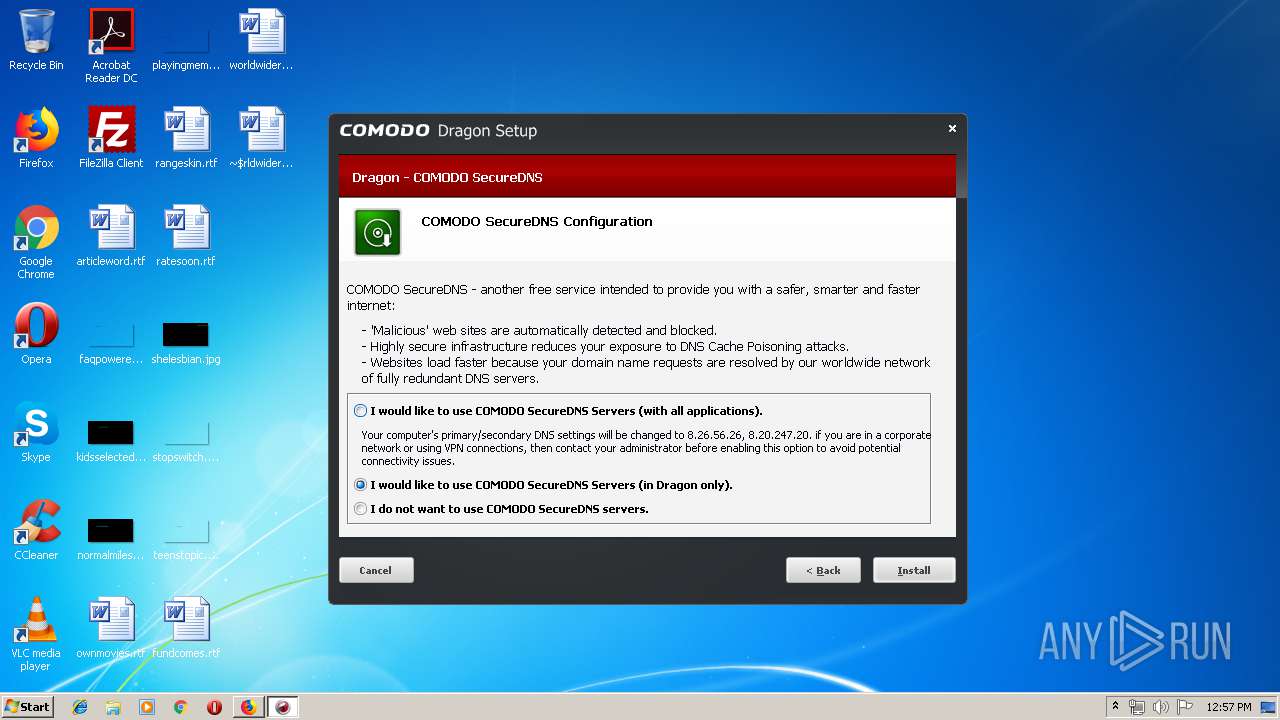This screenshot has height=720, width=1280.
Task: Launch CCleaner desktop shortcut
Action: (x=36, y=530)
